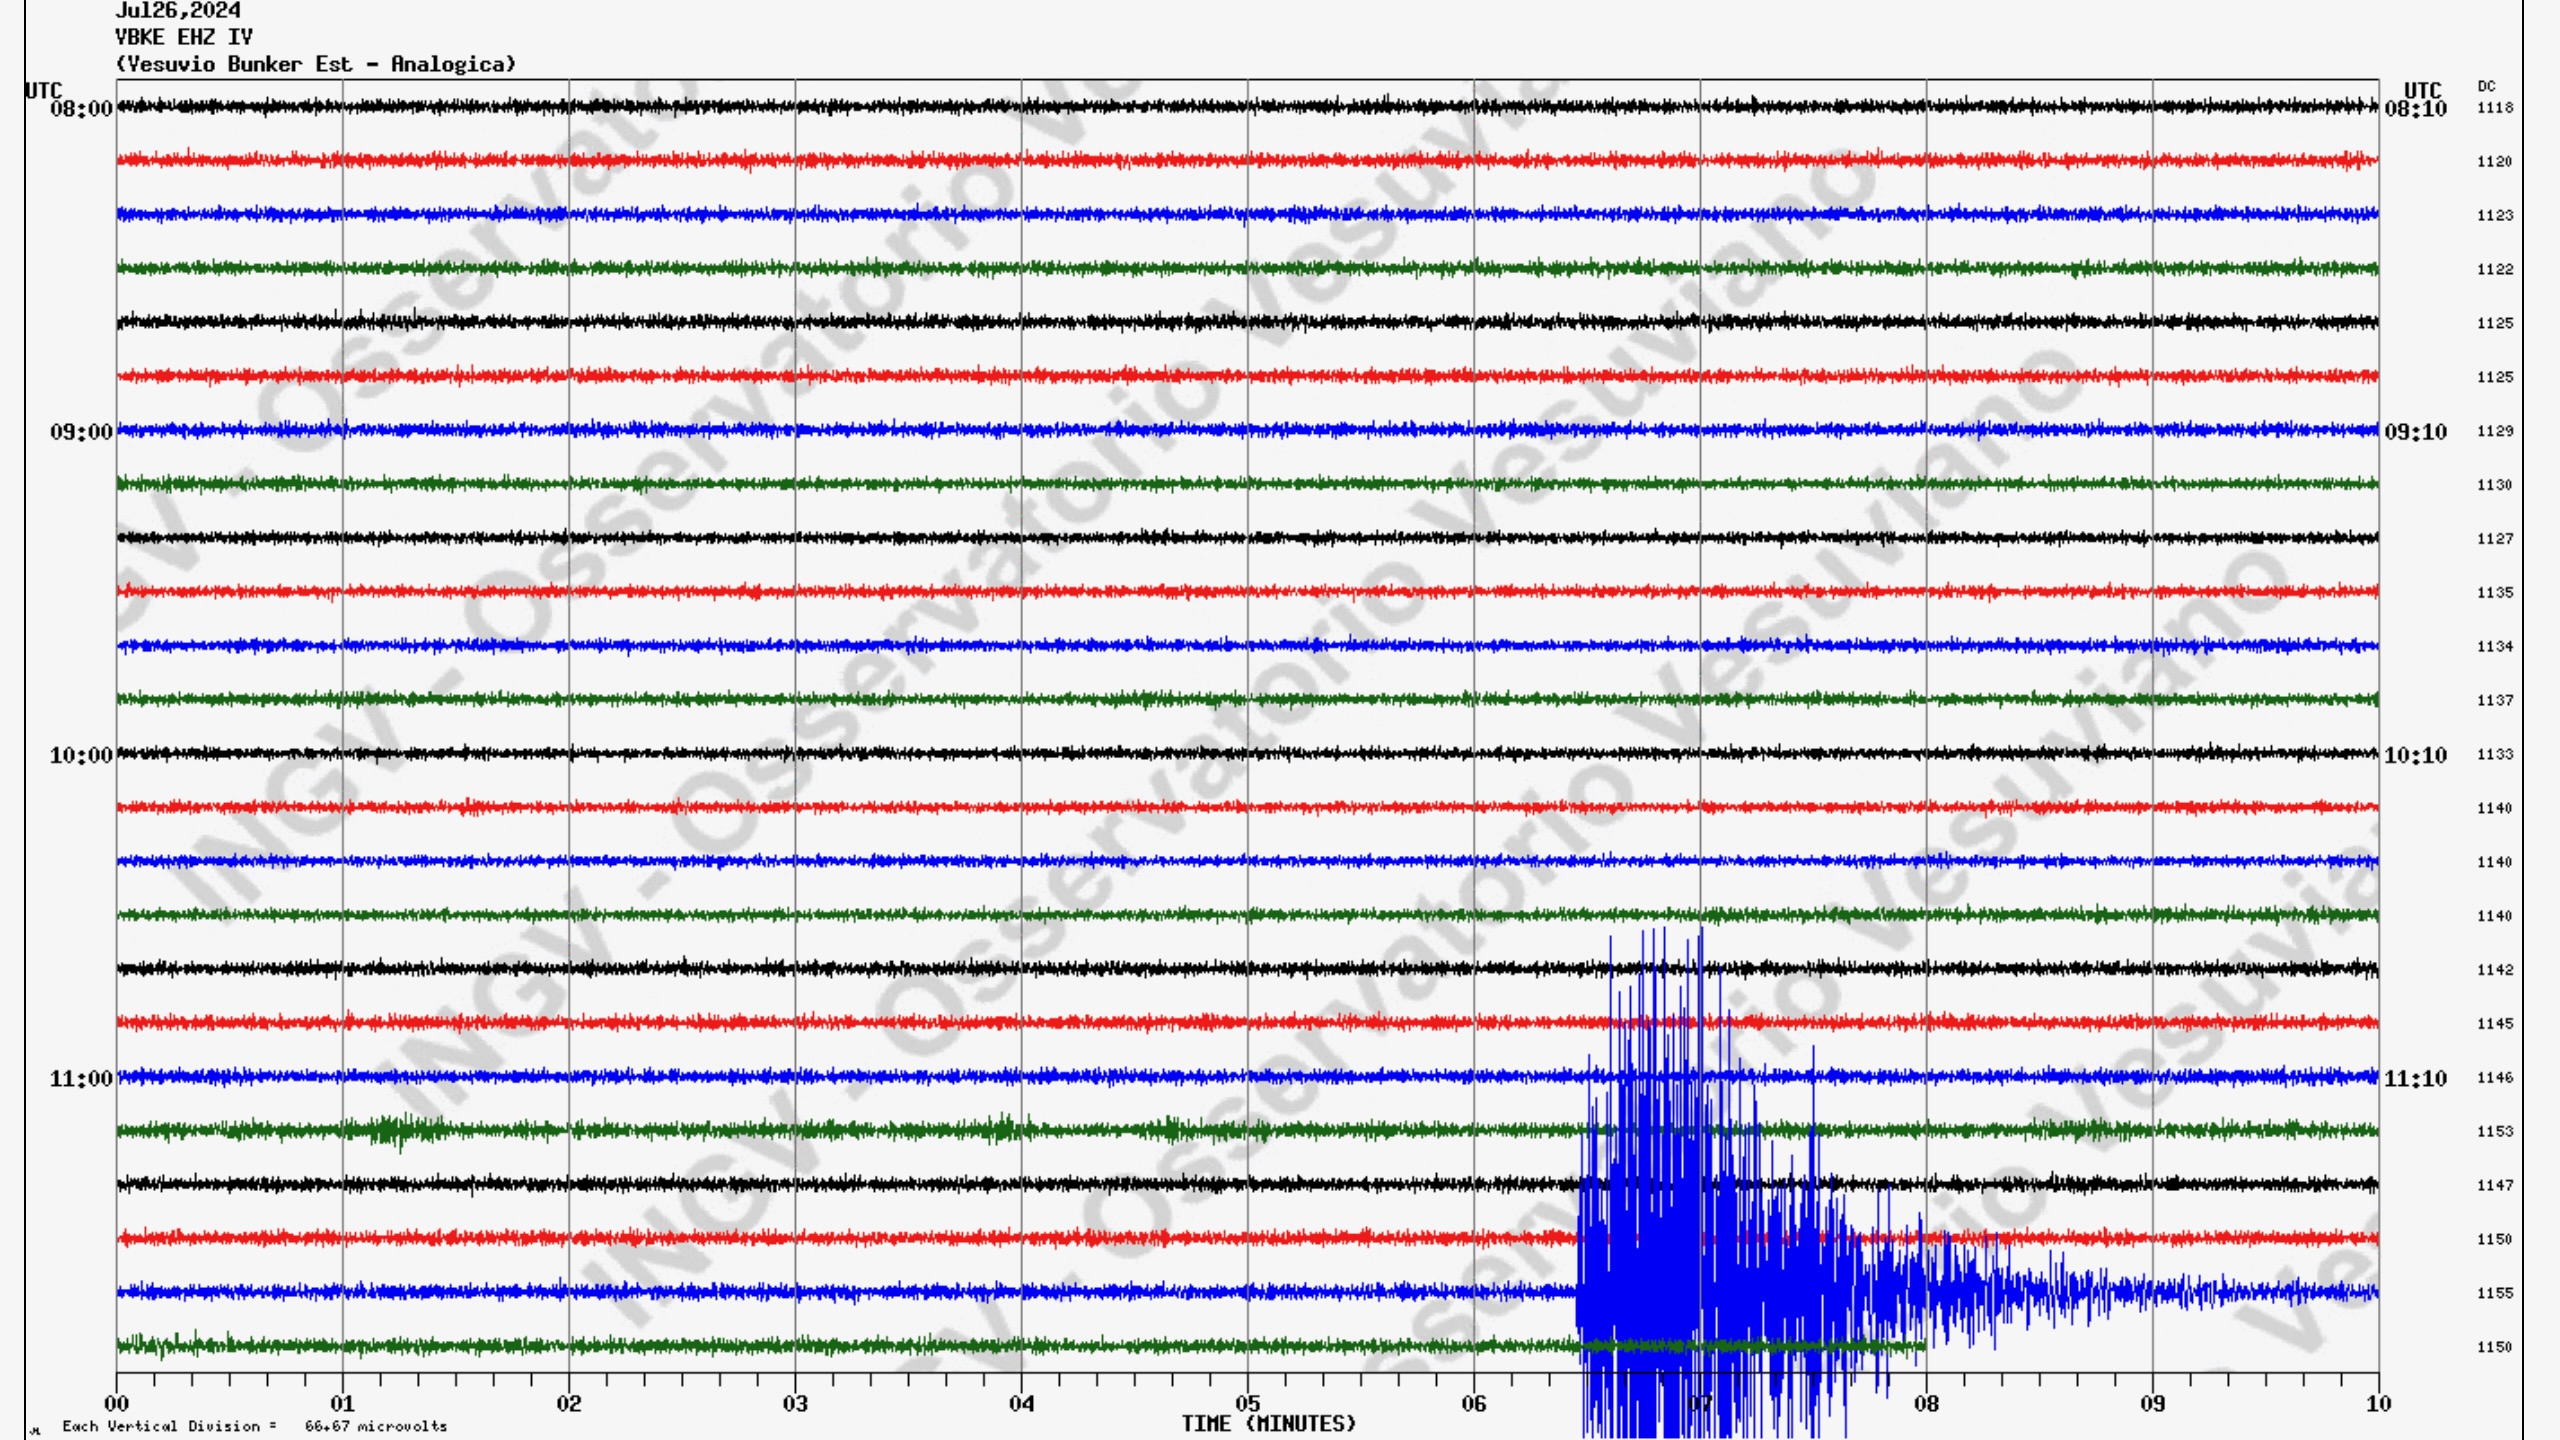Click the 08:10 UTC label on the right
Viewport: 2560px width, 1440px height.
click(x=2415, y=109)
